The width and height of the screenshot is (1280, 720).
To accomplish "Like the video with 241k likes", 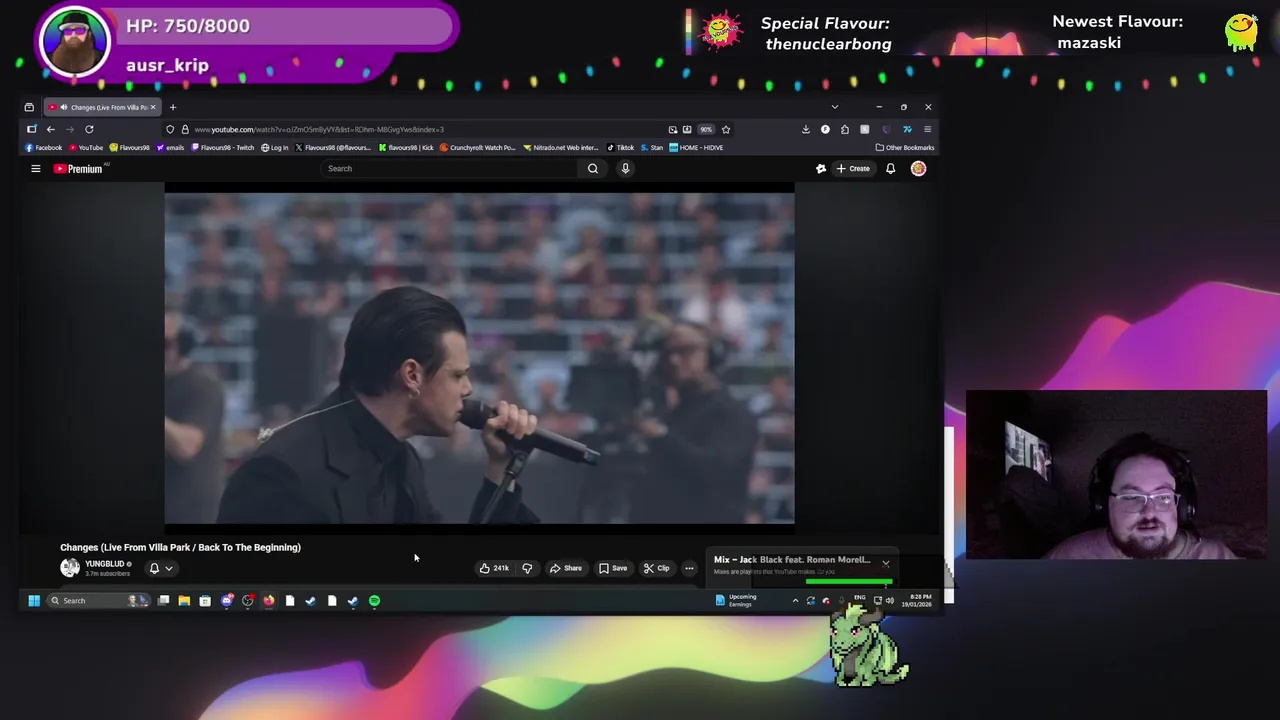I will pyautogui.click(x=494, y=568).
